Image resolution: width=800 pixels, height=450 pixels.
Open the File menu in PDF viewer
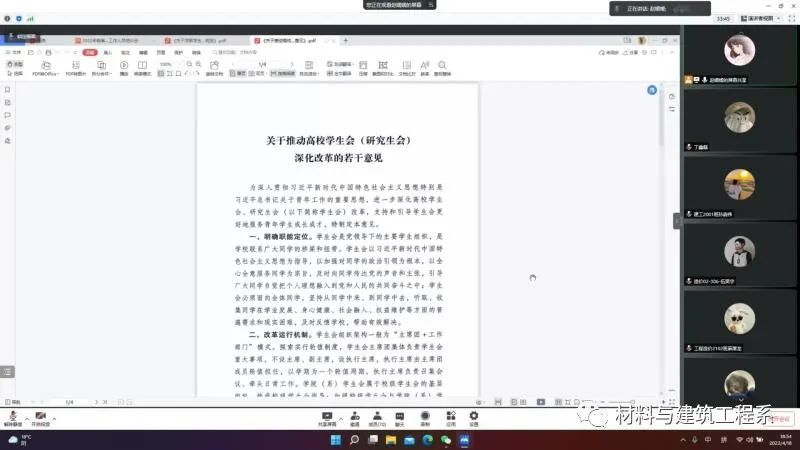[14, 53]
